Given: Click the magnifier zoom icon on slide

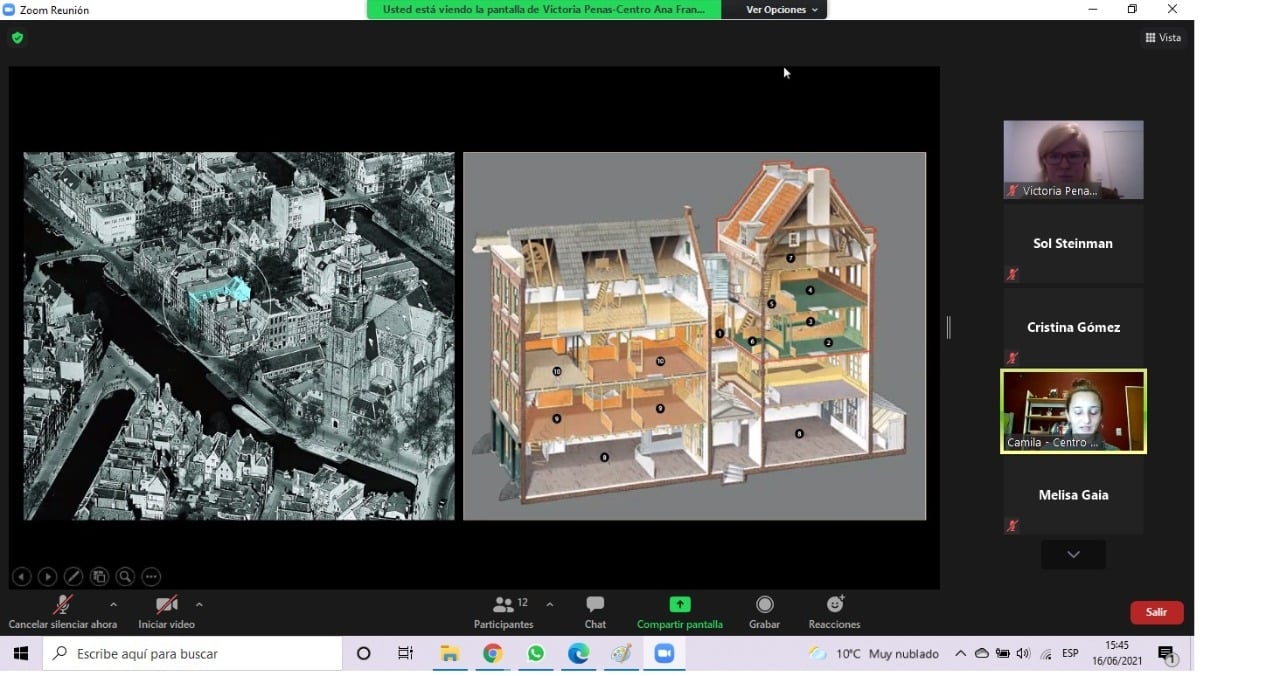Looking at the screenshot, I should [x=125, y=577].
